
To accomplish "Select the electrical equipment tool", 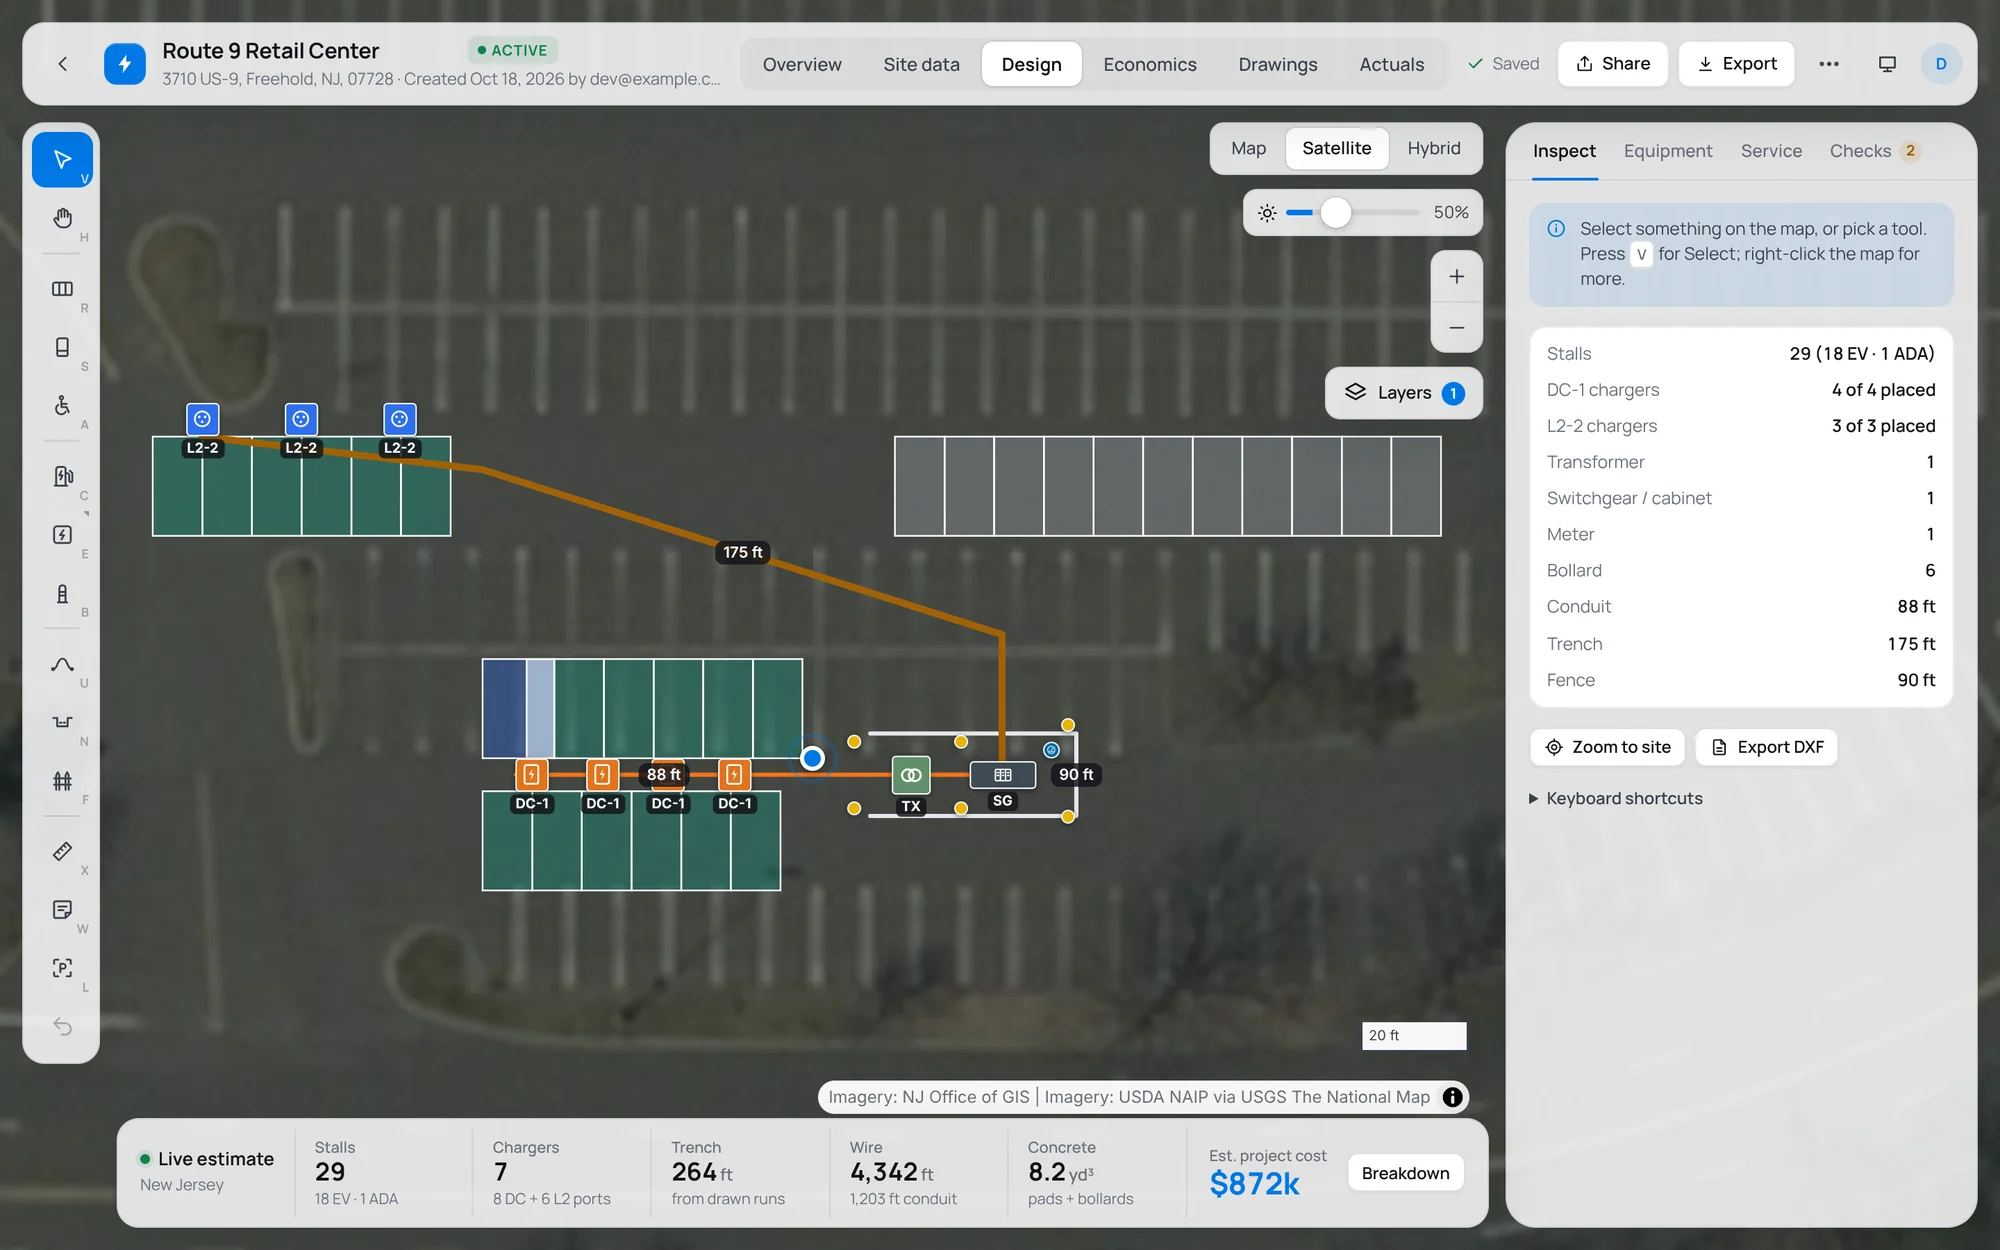I will [x=62, y=535].
